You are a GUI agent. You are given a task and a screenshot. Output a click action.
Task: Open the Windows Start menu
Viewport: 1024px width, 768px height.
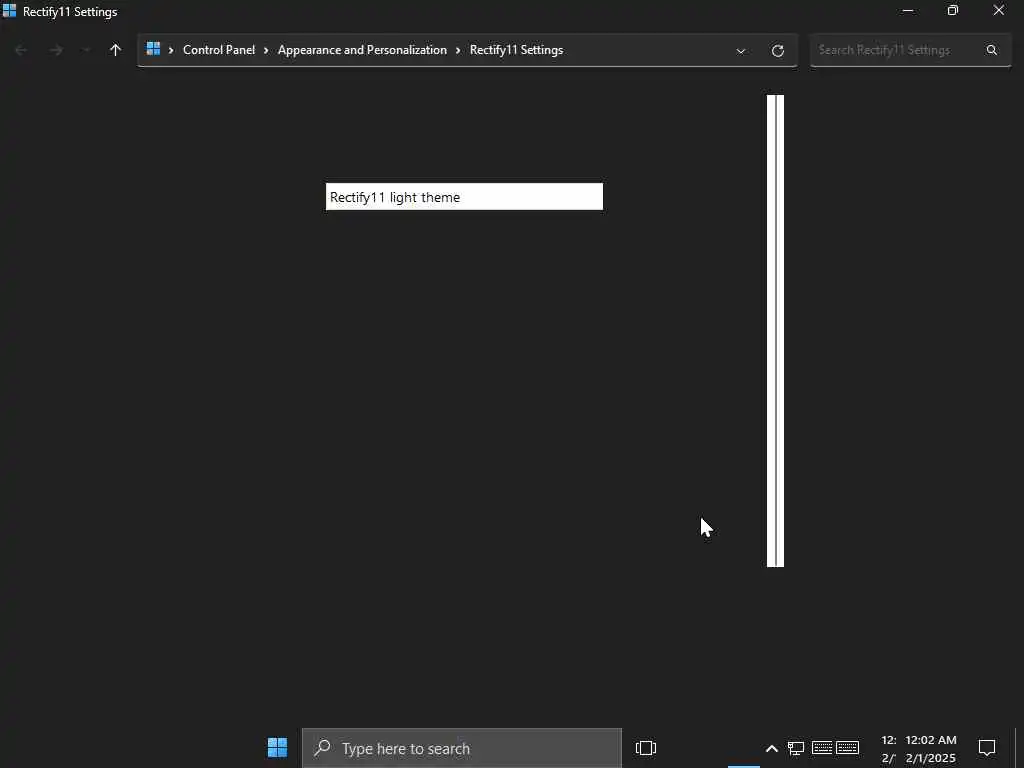tap(278, 747)
